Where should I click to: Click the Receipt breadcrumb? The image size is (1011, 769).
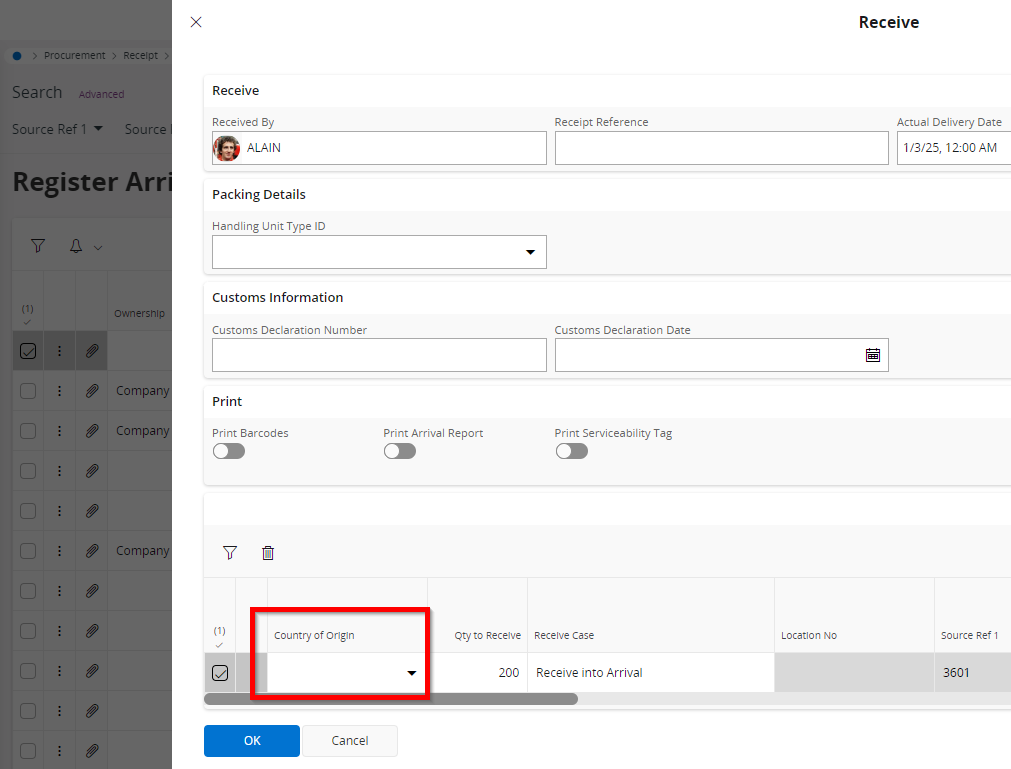141,55
